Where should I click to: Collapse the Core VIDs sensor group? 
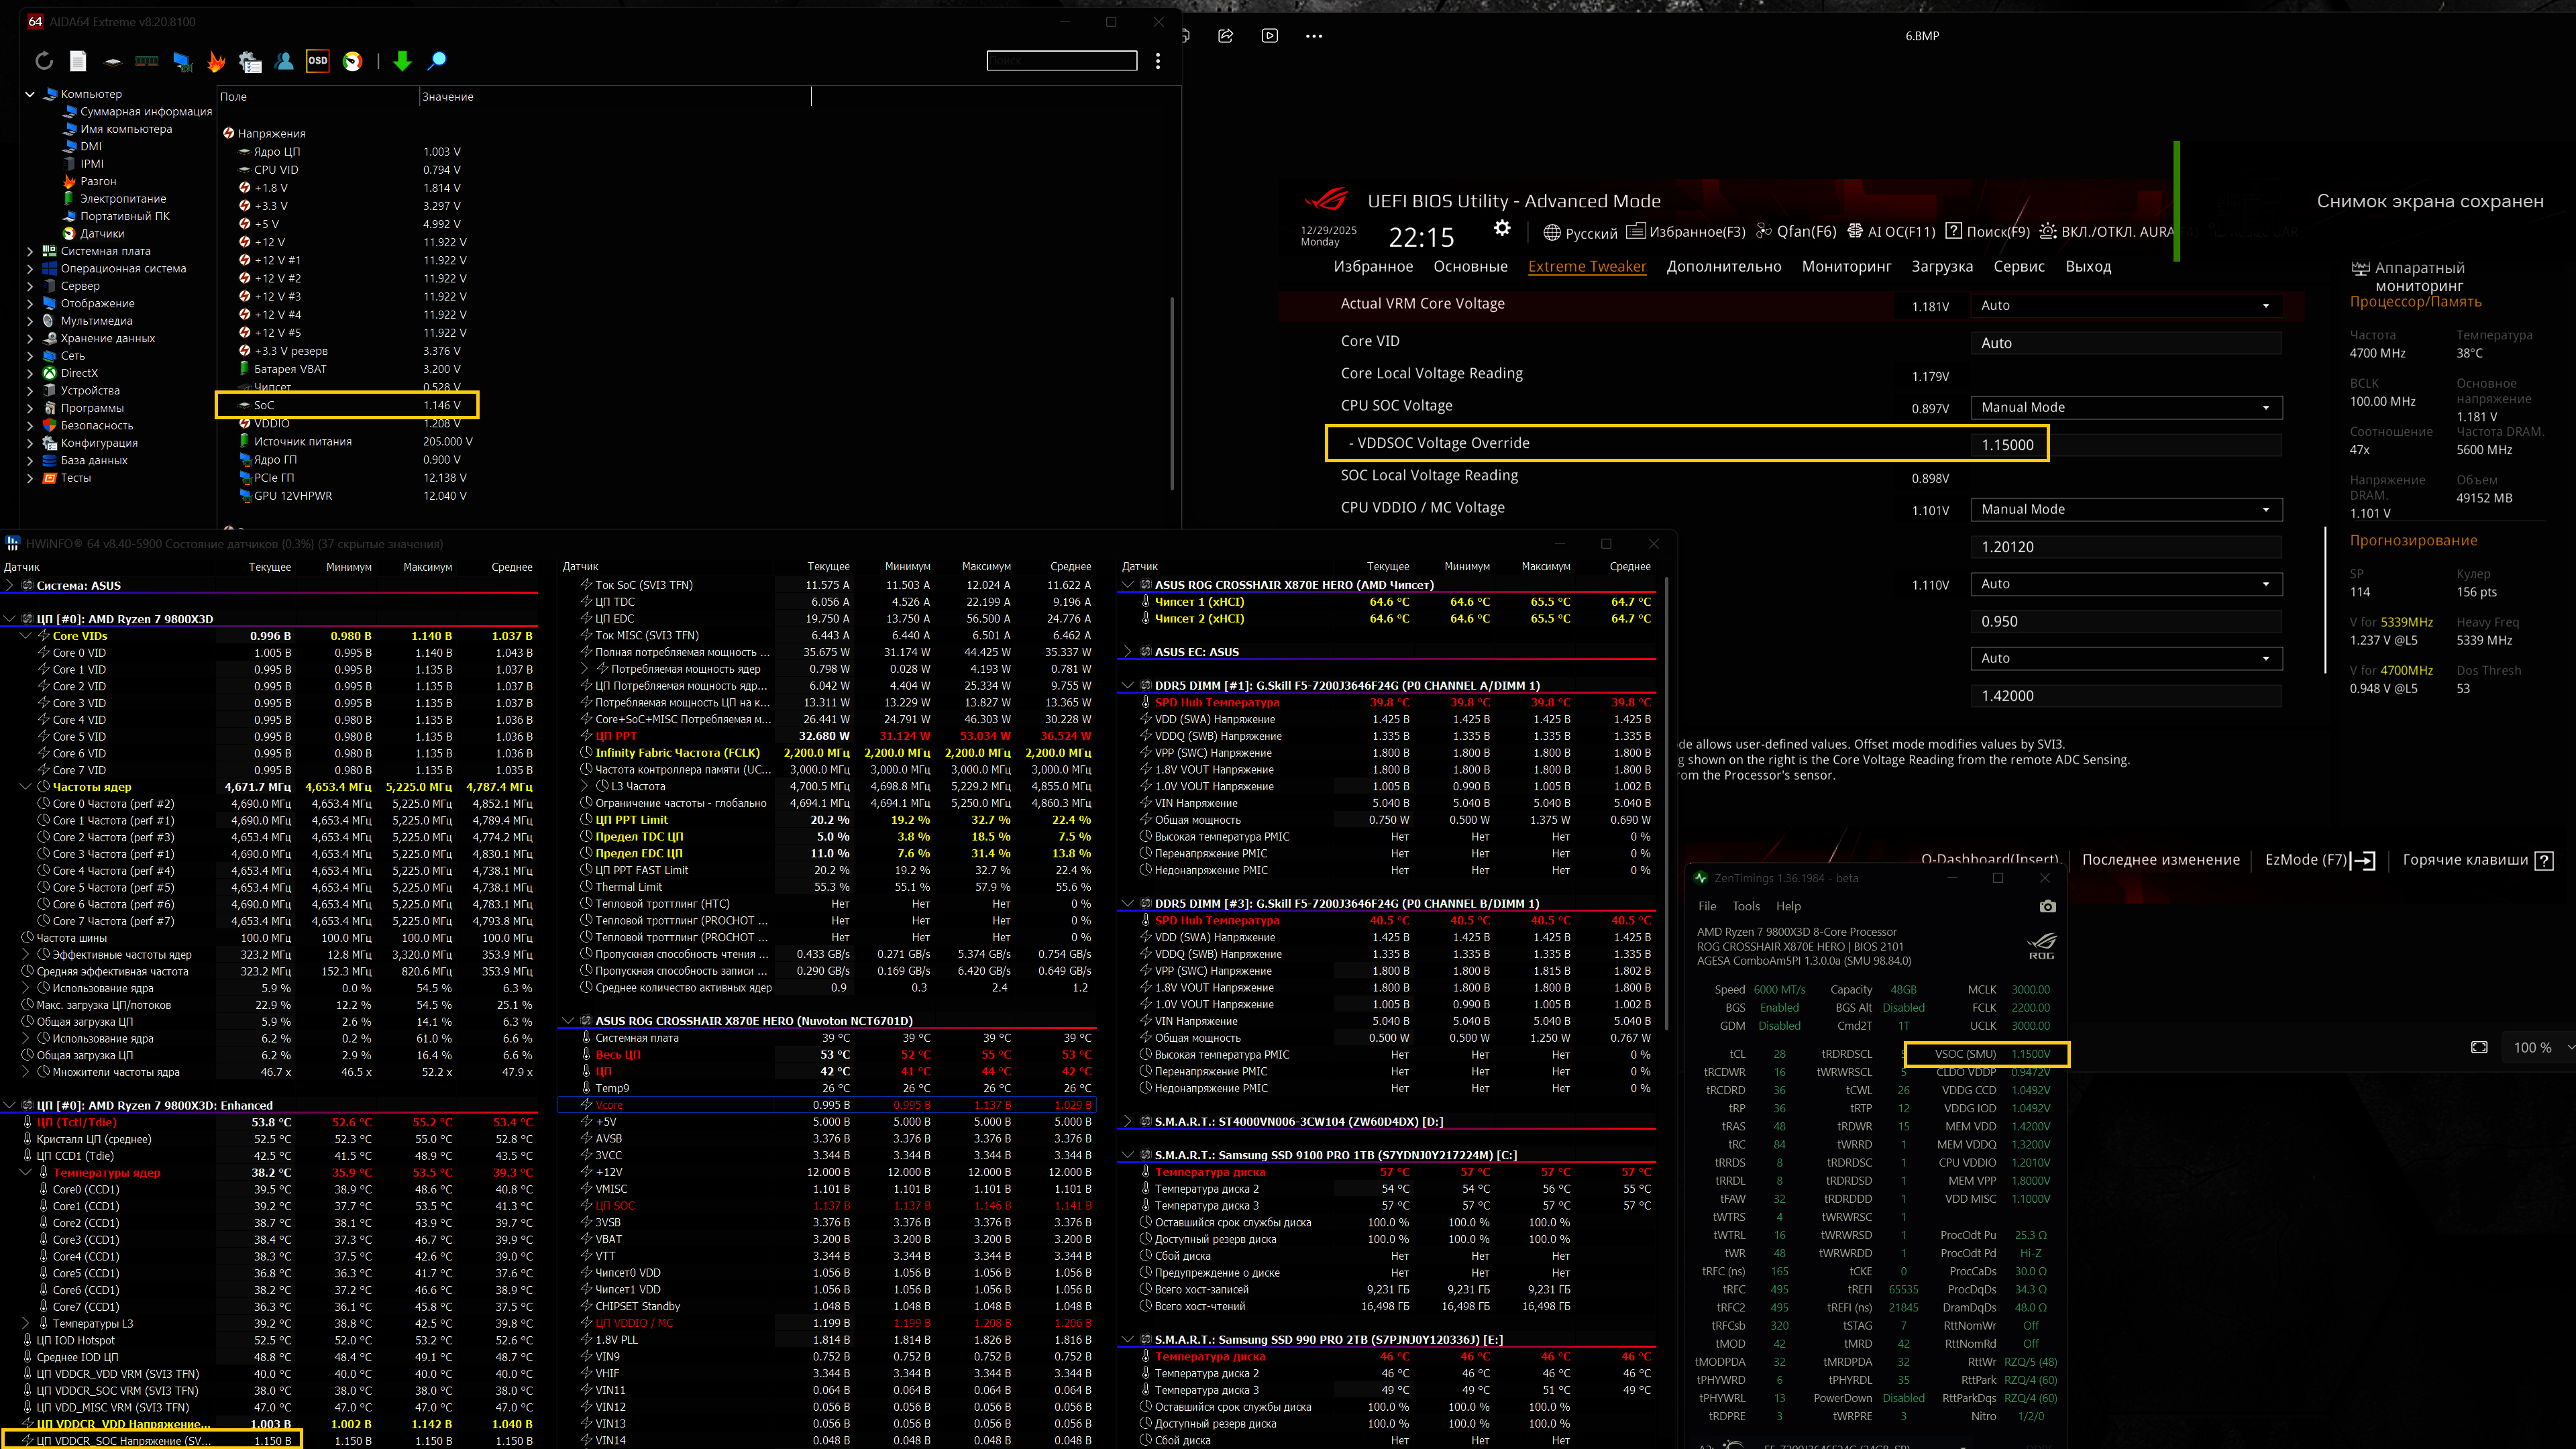(x=26, y=636)
